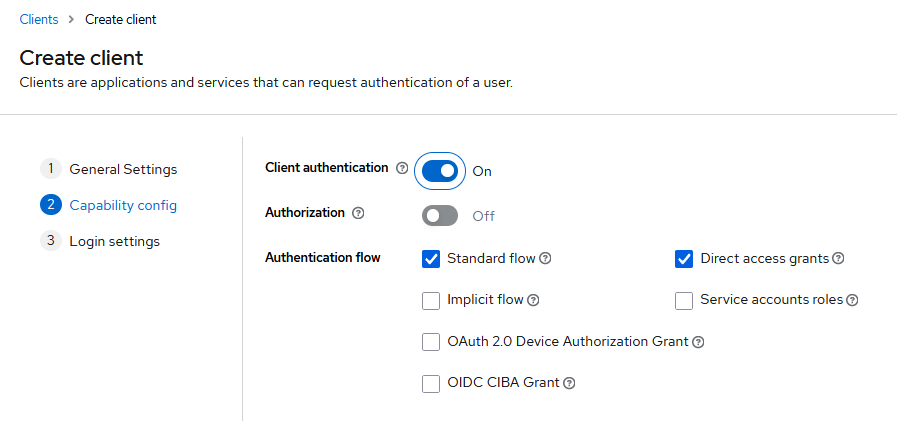Check Service accounts roles option
Image resolution: width=897 pixels, height=421 pixels.
[684, 300]
